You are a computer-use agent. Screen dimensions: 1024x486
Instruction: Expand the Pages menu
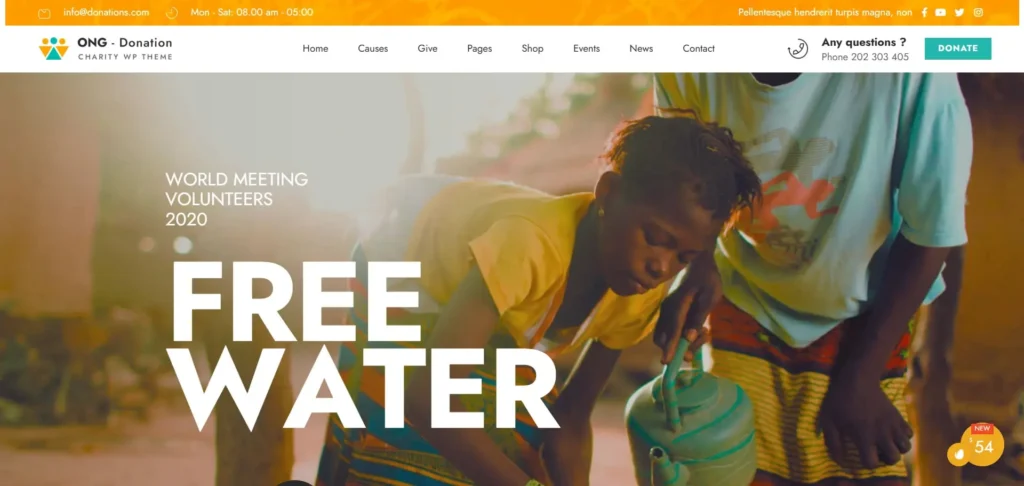[x=479, y=48]
